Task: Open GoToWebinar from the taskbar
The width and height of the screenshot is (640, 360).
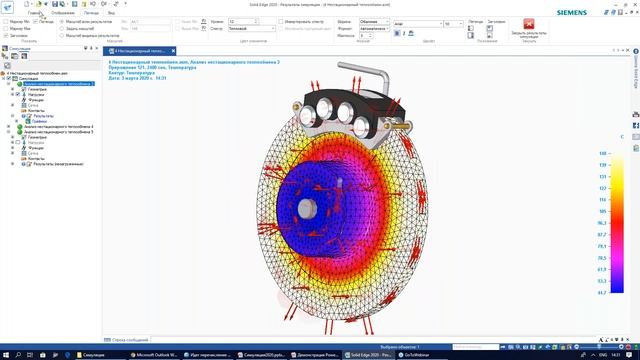Action: 414,355
